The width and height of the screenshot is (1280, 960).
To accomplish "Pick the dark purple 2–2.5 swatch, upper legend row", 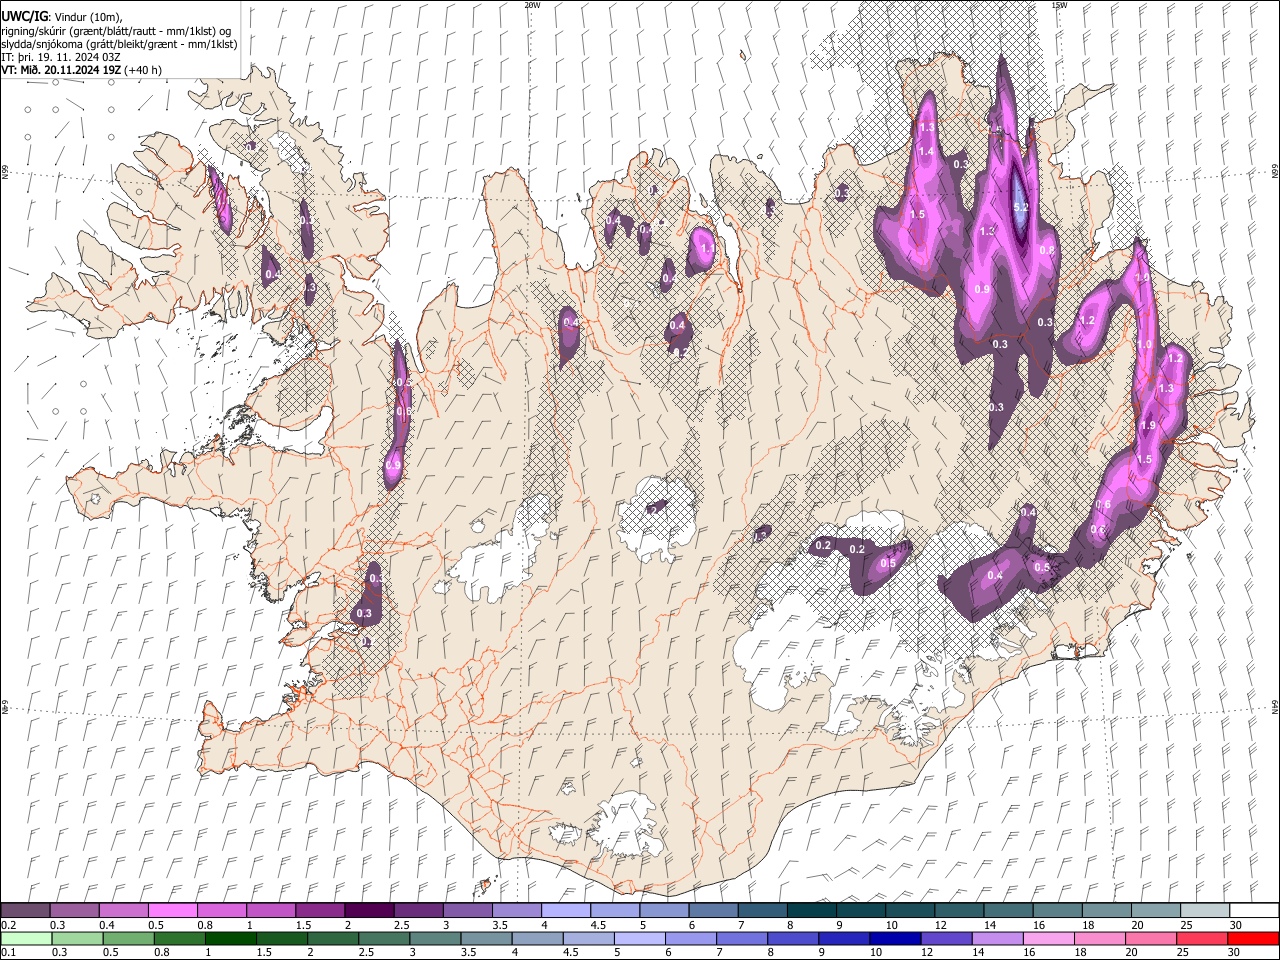I will pos(369,911).
